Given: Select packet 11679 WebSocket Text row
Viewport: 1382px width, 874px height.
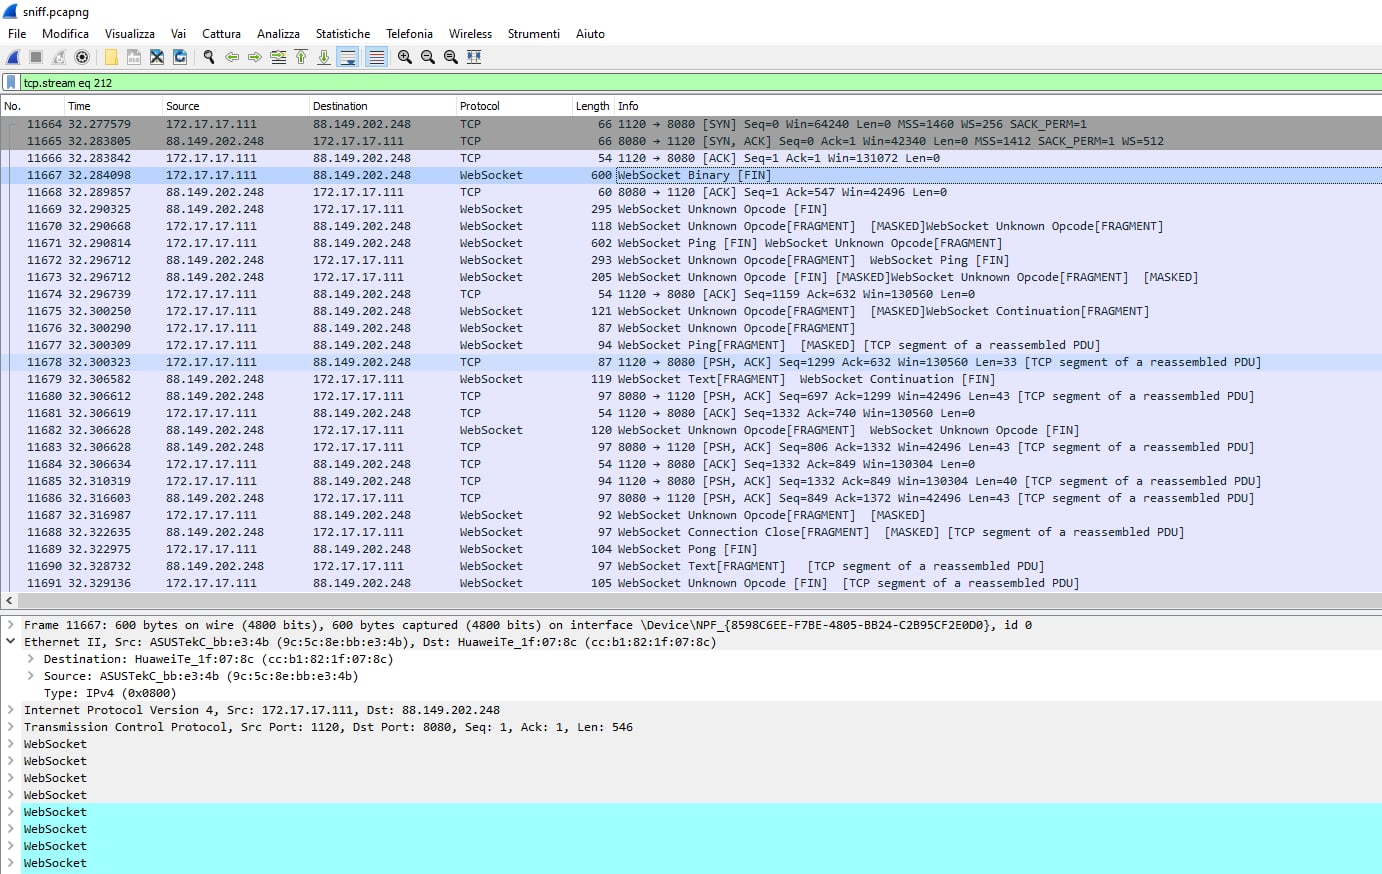Looking at the screenshot, I should click(x=691, y=379).
